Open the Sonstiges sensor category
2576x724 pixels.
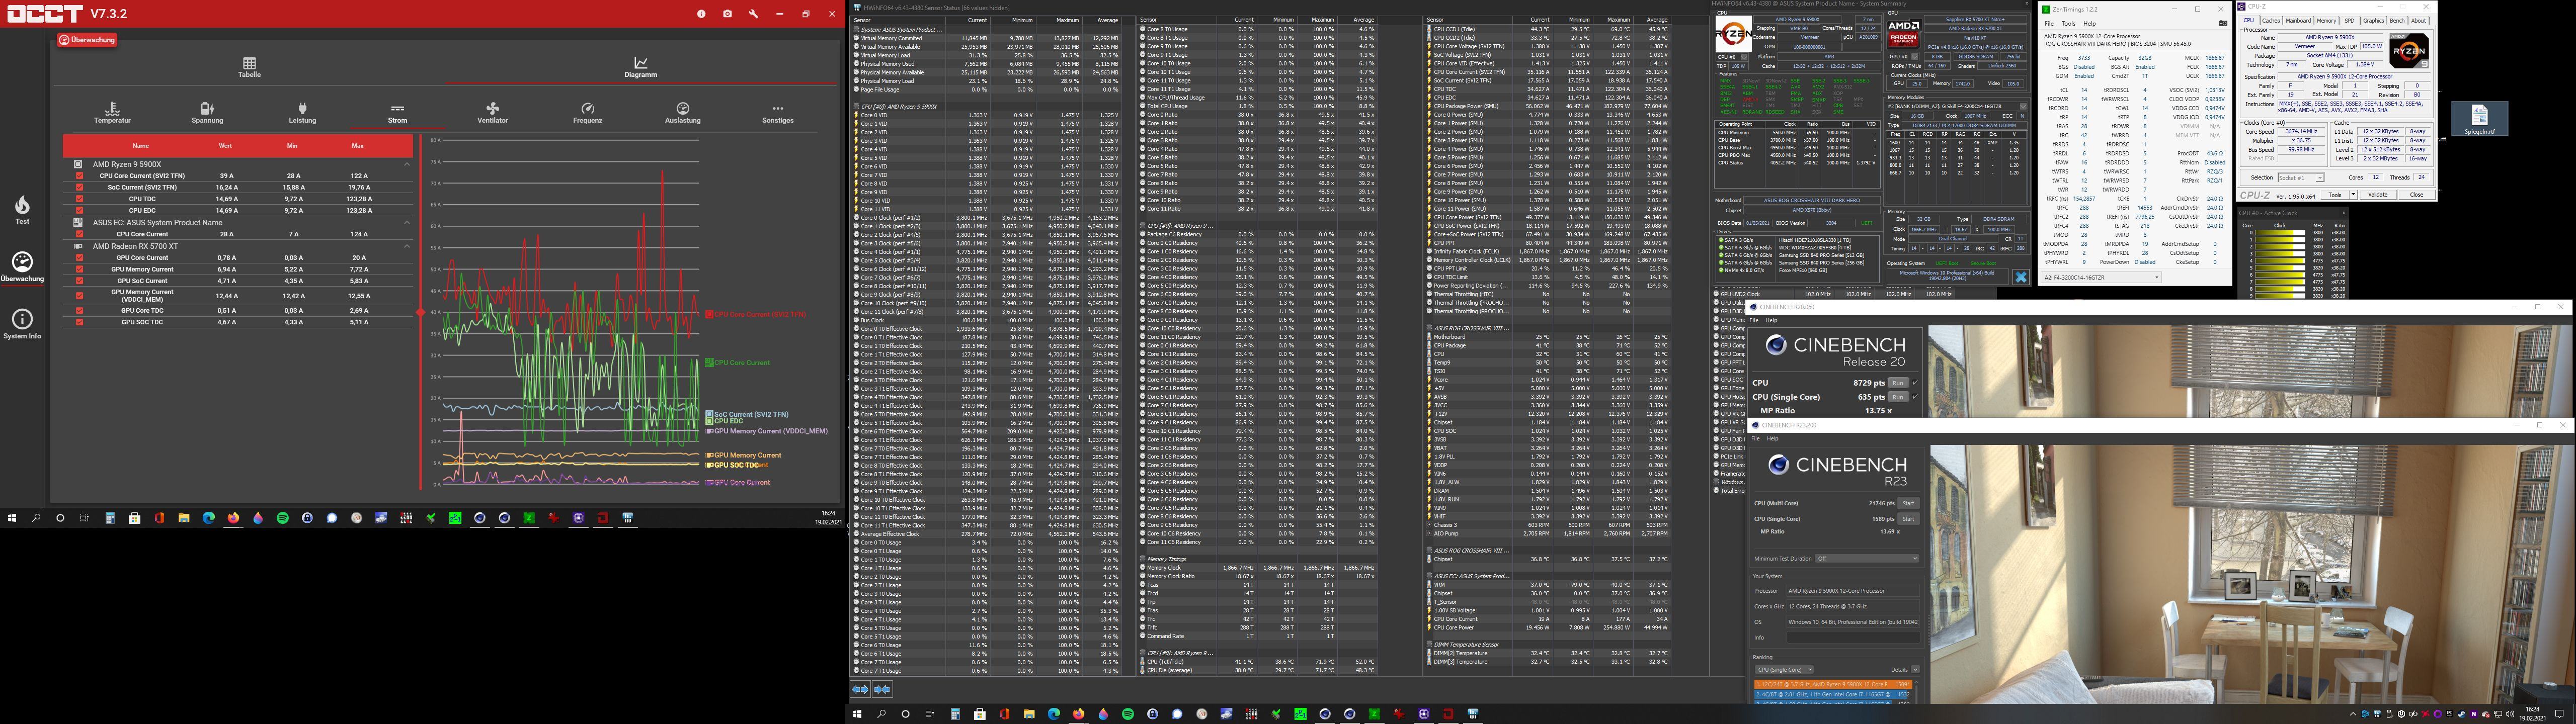778,112
